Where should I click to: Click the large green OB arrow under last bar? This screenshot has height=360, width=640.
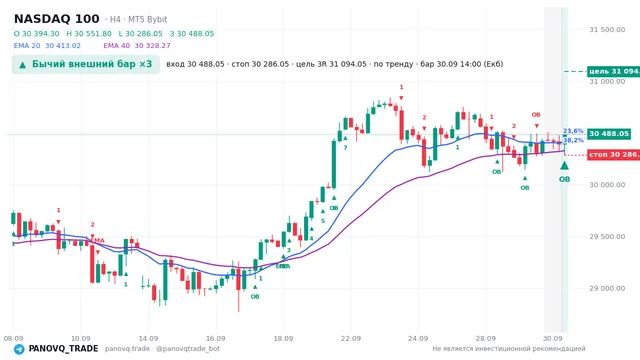(564, 165)
